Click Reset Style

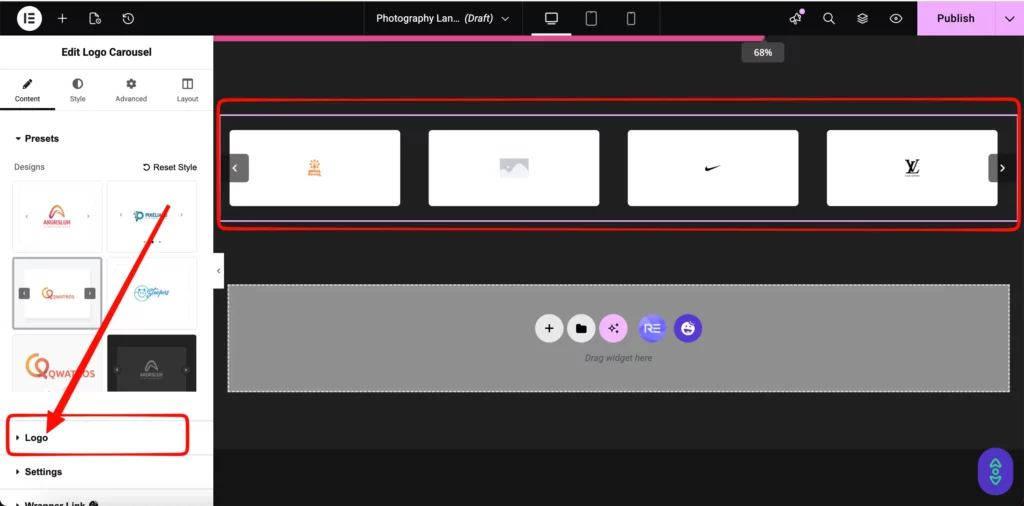tap(170, 167)
